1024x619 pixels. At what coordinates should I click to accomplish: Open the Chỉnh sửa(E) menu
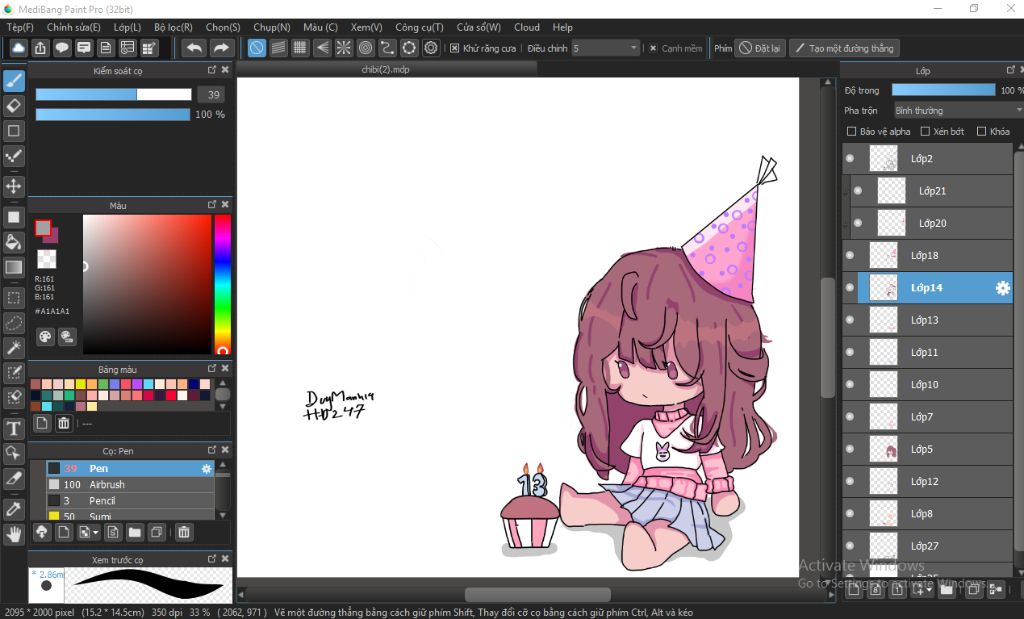coord(74,27)
